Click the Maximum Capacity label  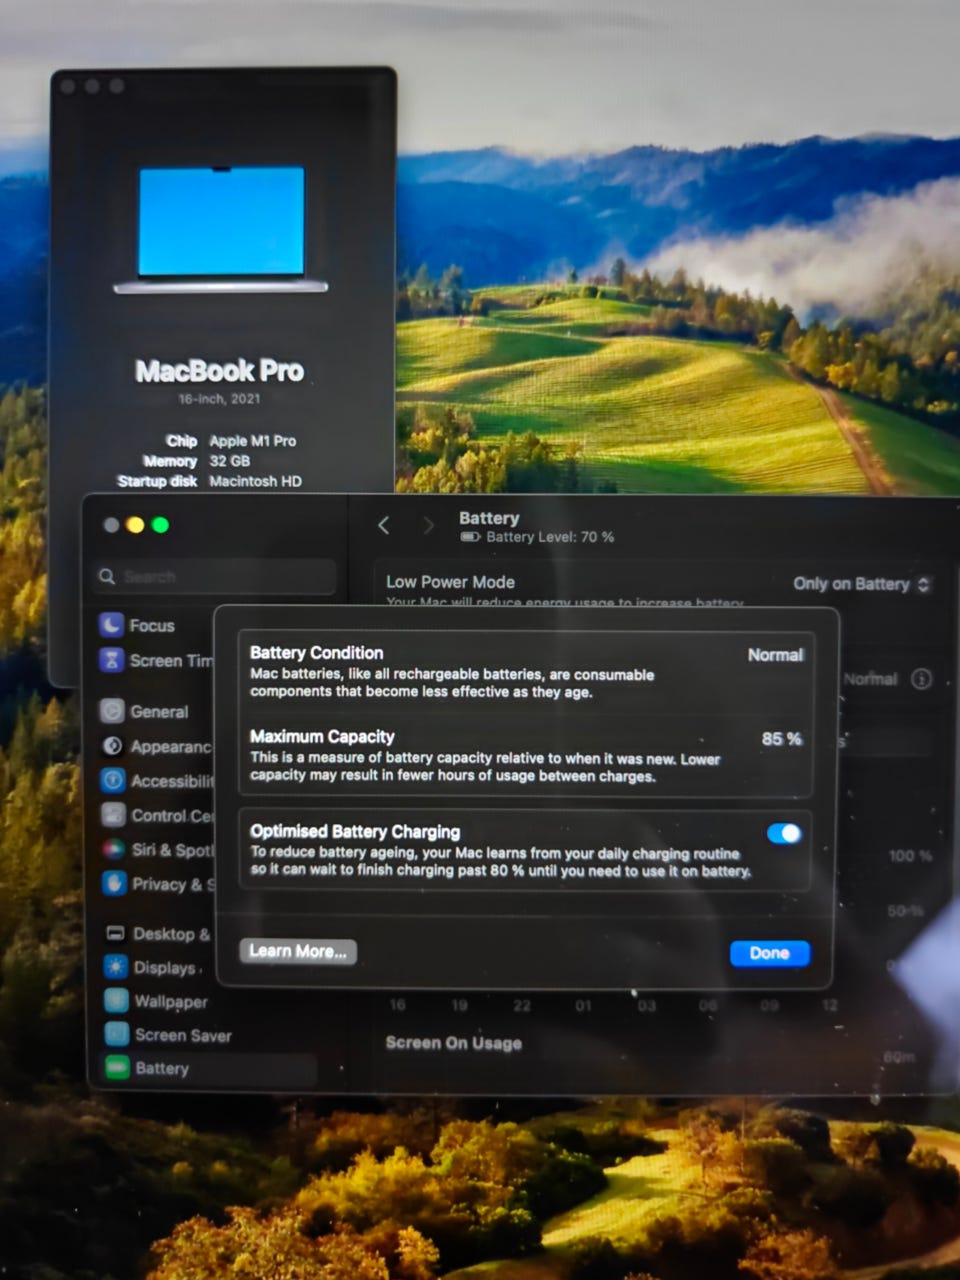(322, 737)
